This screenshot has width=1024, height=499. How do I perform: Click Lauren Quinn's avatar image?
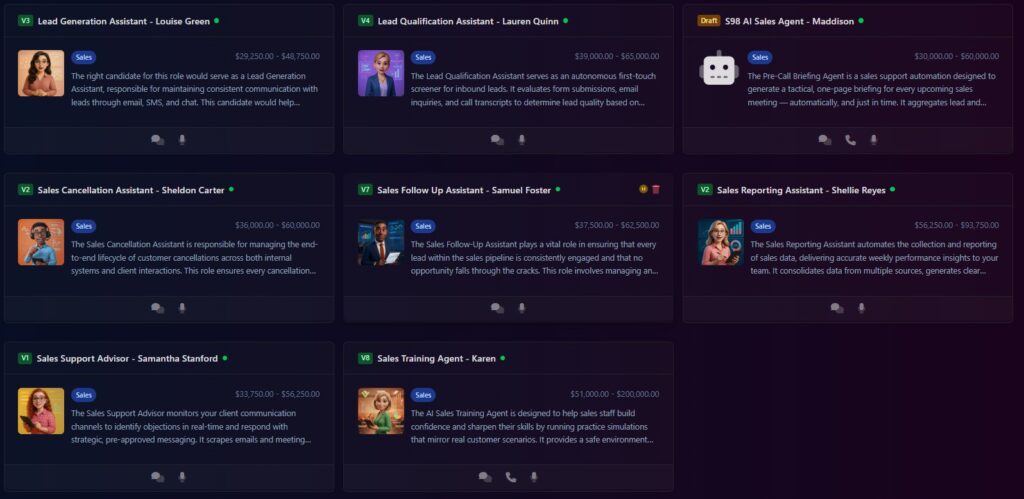click(x=381, y=73)
